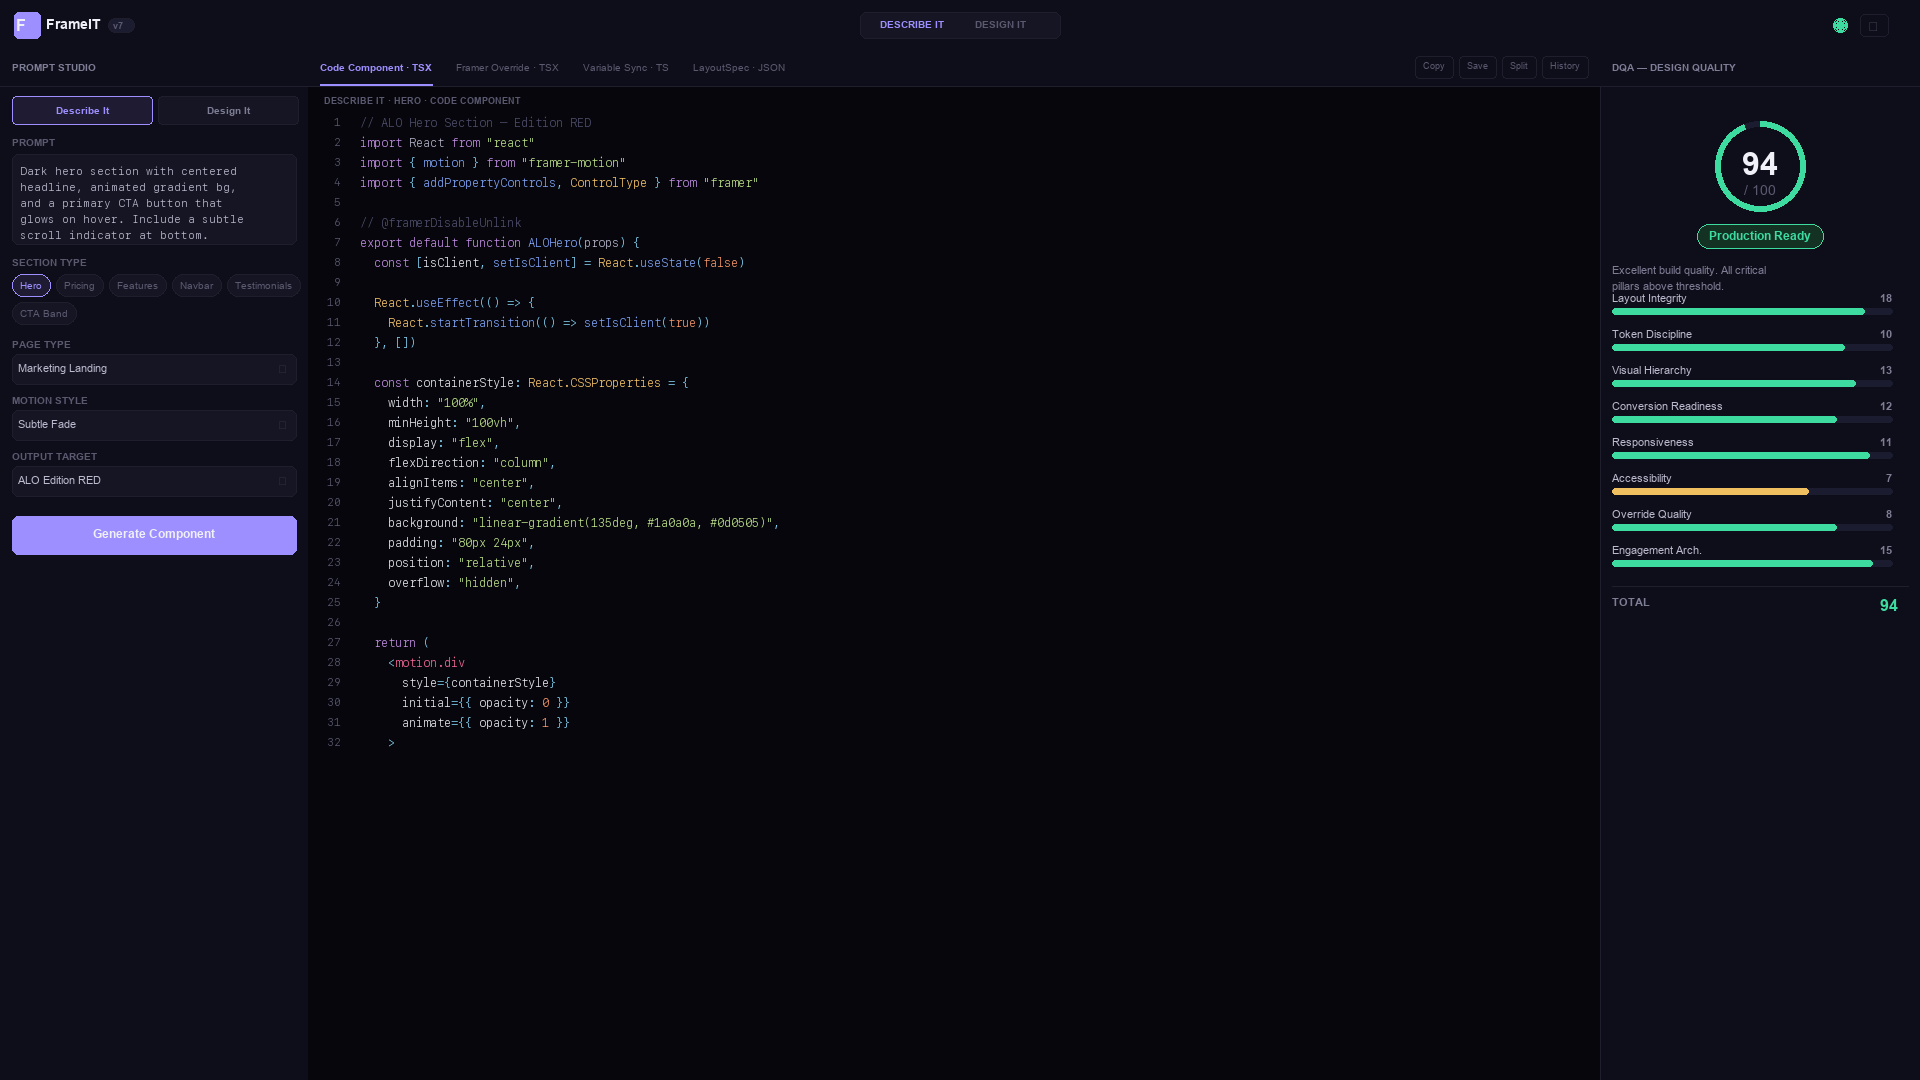The width and height of the screenshot is (1920, 1080).
Task: Open the History button
Action: click(1565, 67)
